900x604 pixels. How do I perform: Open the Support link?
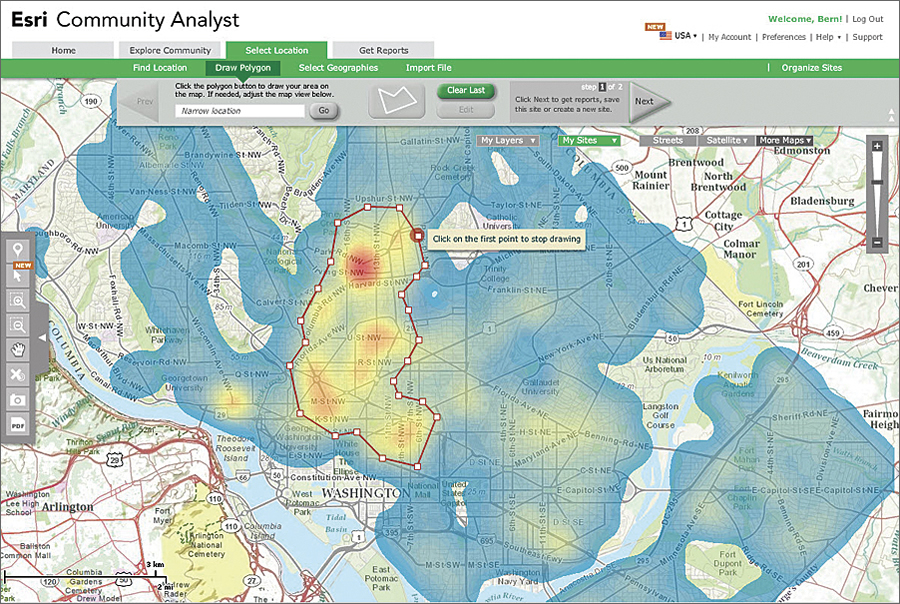pos(867,37)
